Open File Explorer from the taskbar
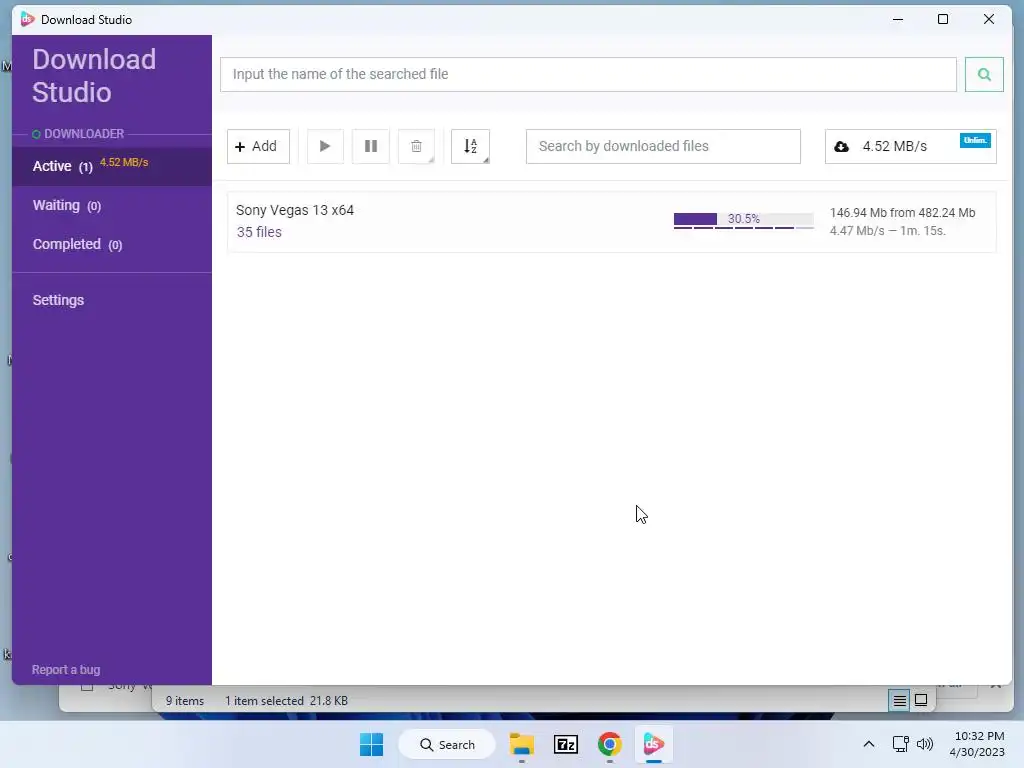1024x768 pixels. point(522,744)
